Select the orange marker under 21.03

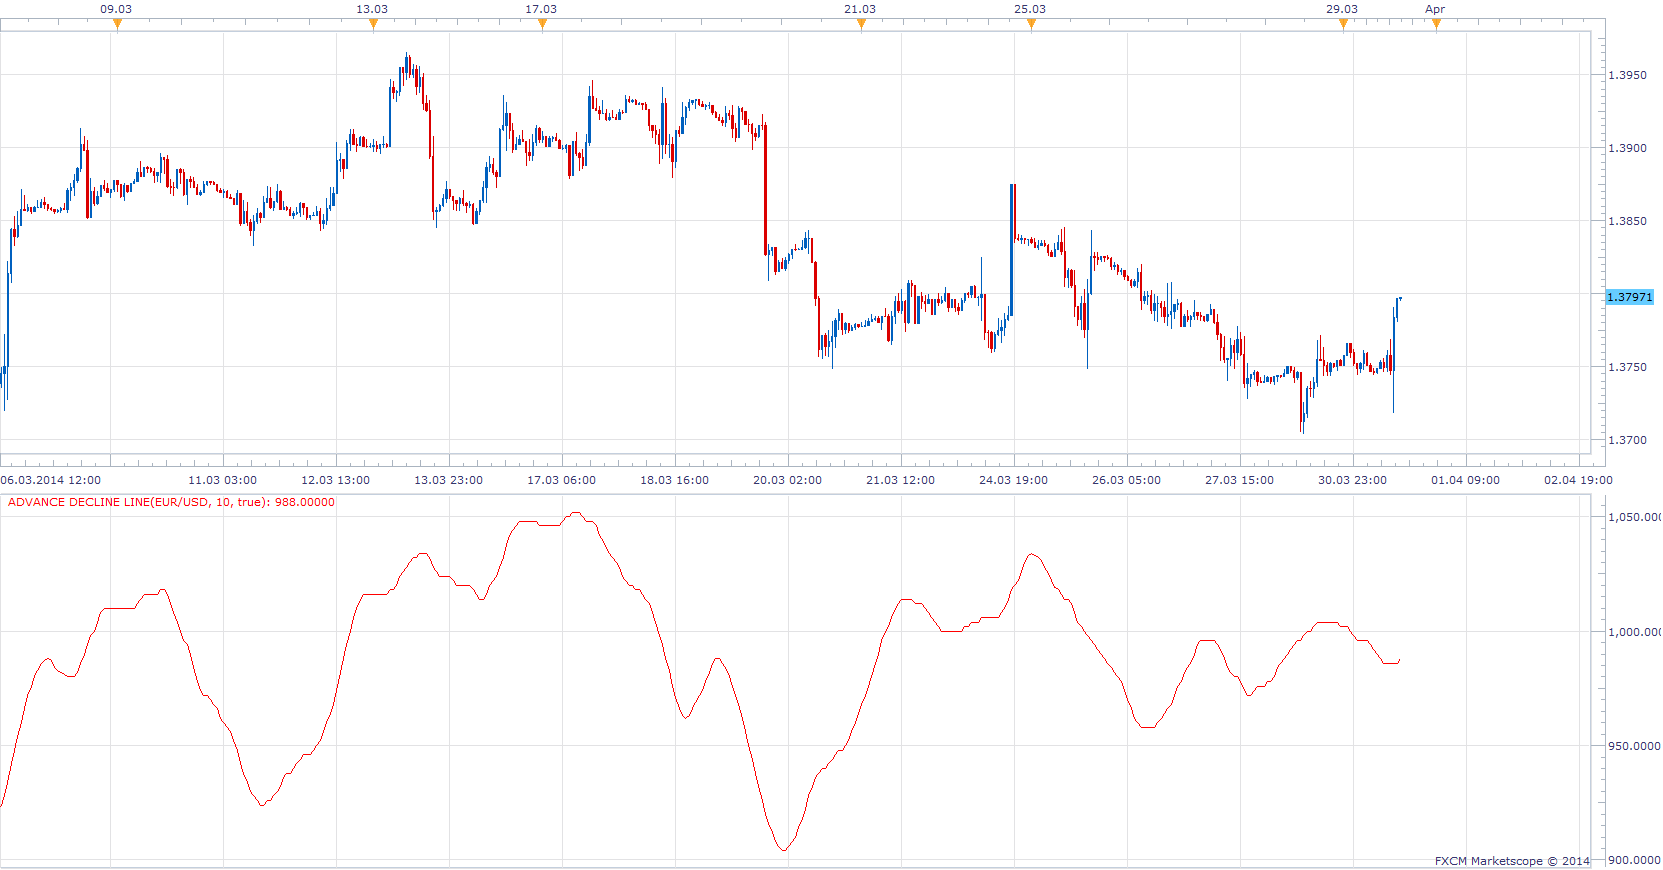[x=861, y=25]
